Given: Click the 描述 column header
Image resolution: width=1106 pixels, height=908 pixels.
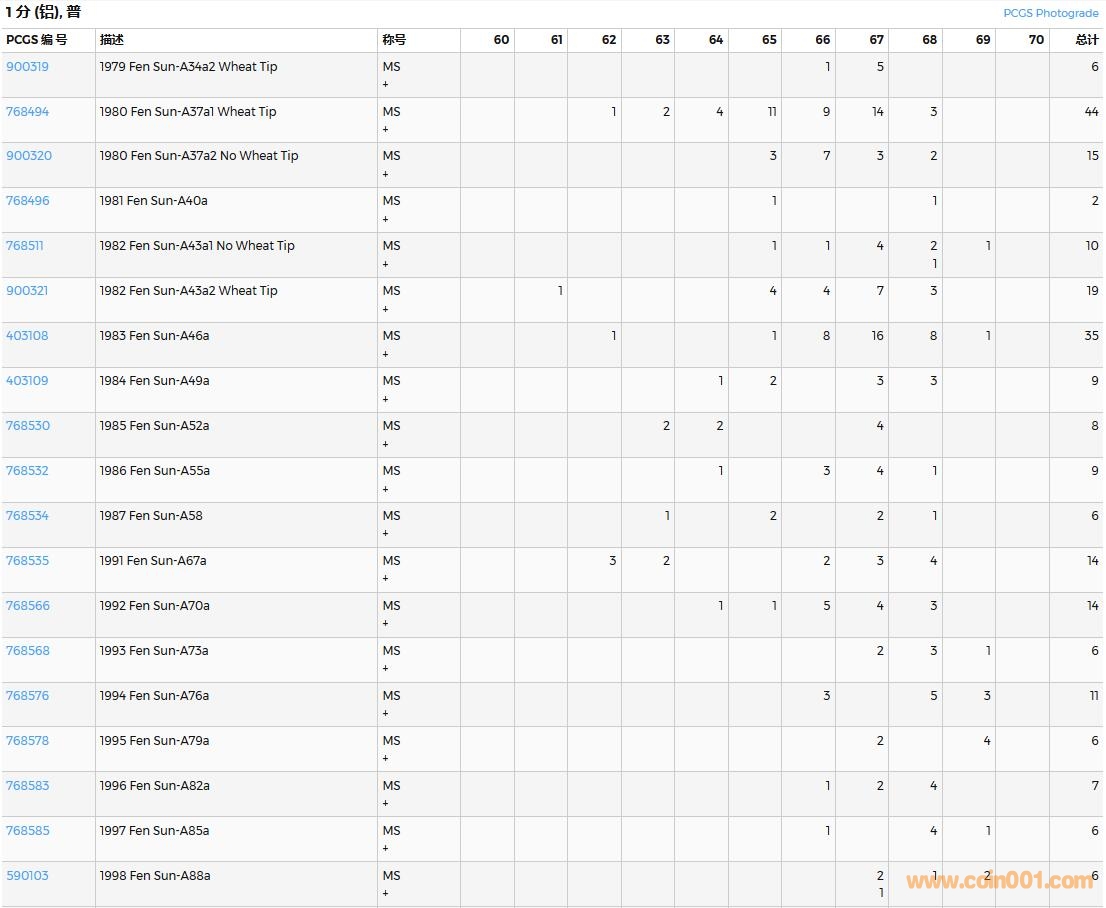Looking at the screenshot, I should point(112,40).
